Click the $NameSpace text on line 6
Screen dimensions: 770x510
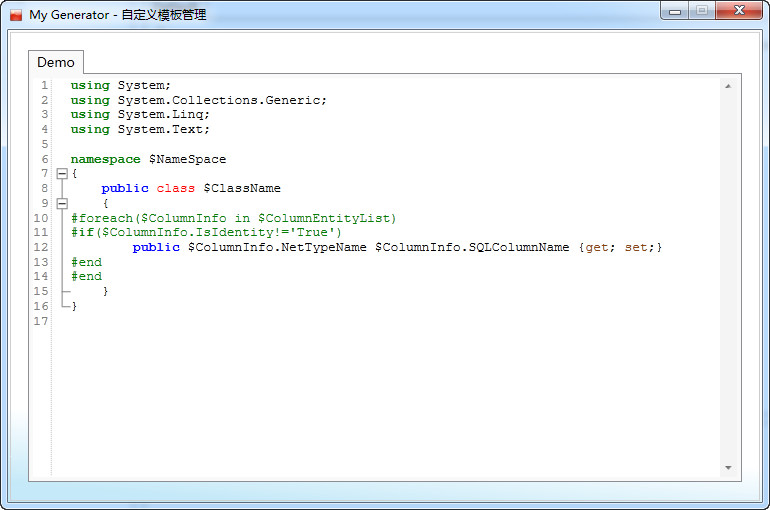click(188, 159)
